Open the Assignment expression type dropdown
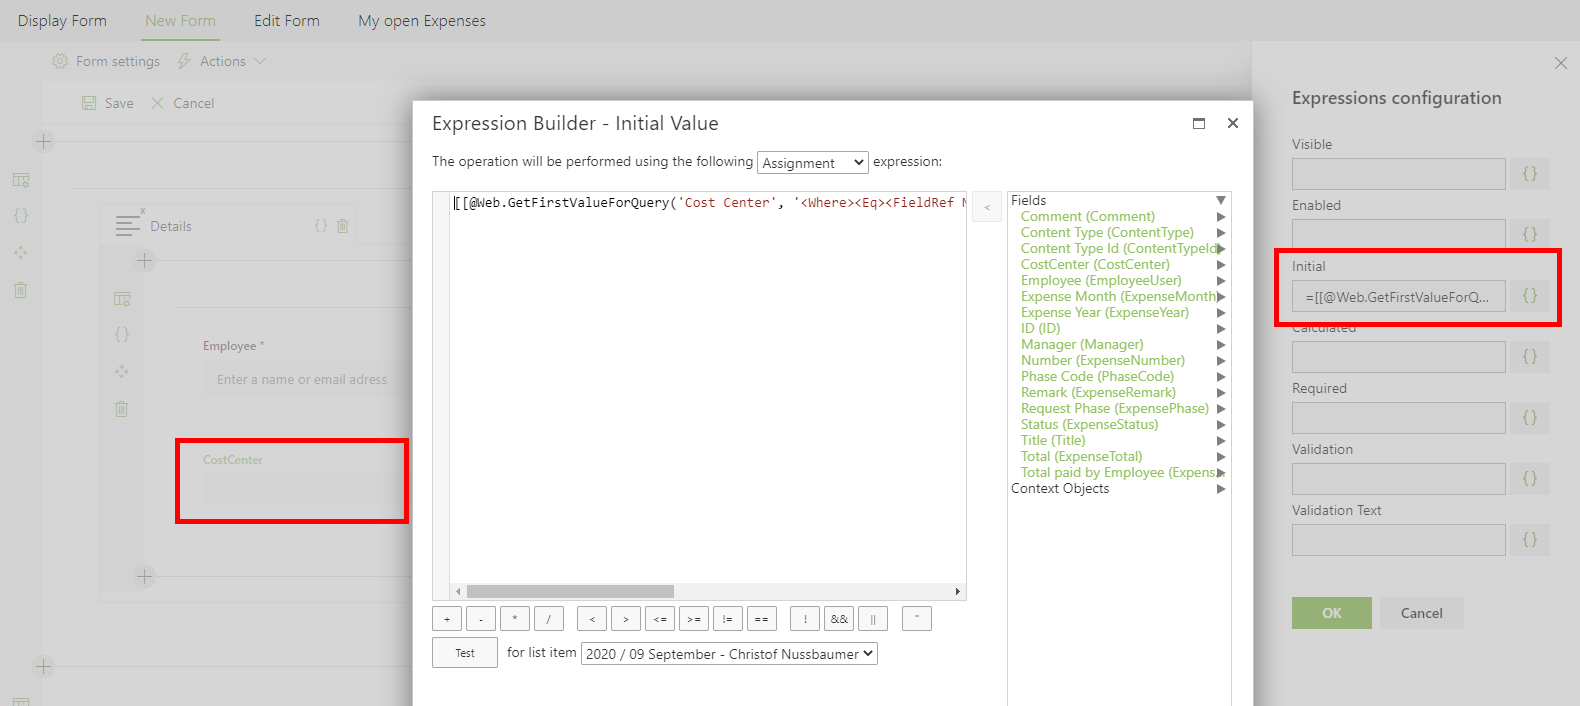 coord(812,162)
